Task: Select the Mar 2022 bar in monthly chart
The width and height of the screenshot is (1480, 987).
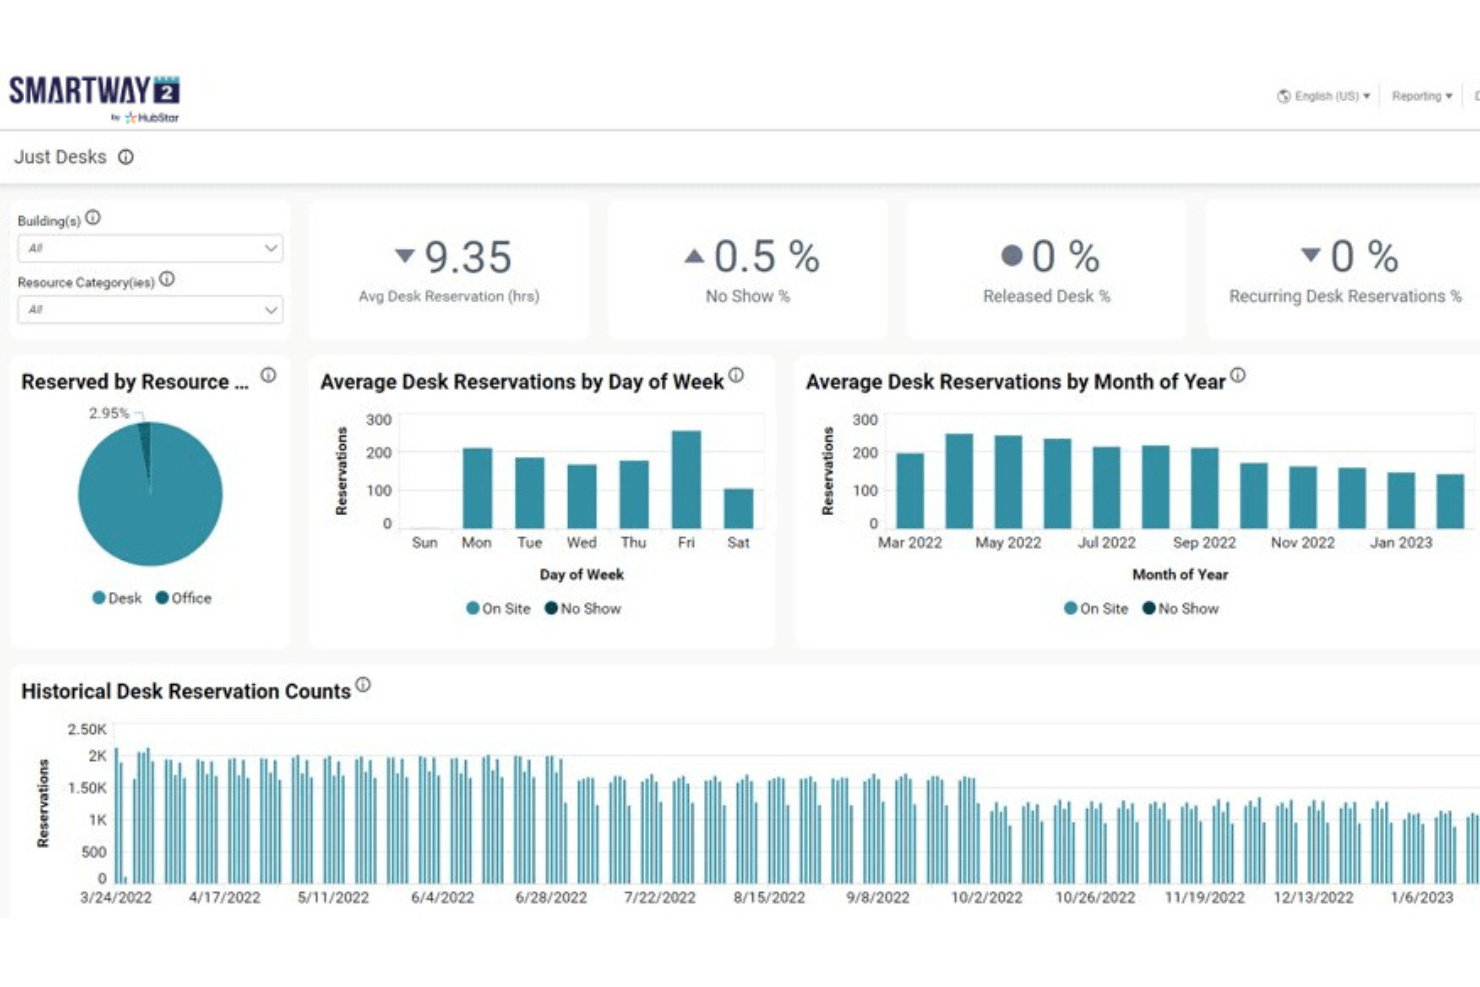Action: pos(910,491)
